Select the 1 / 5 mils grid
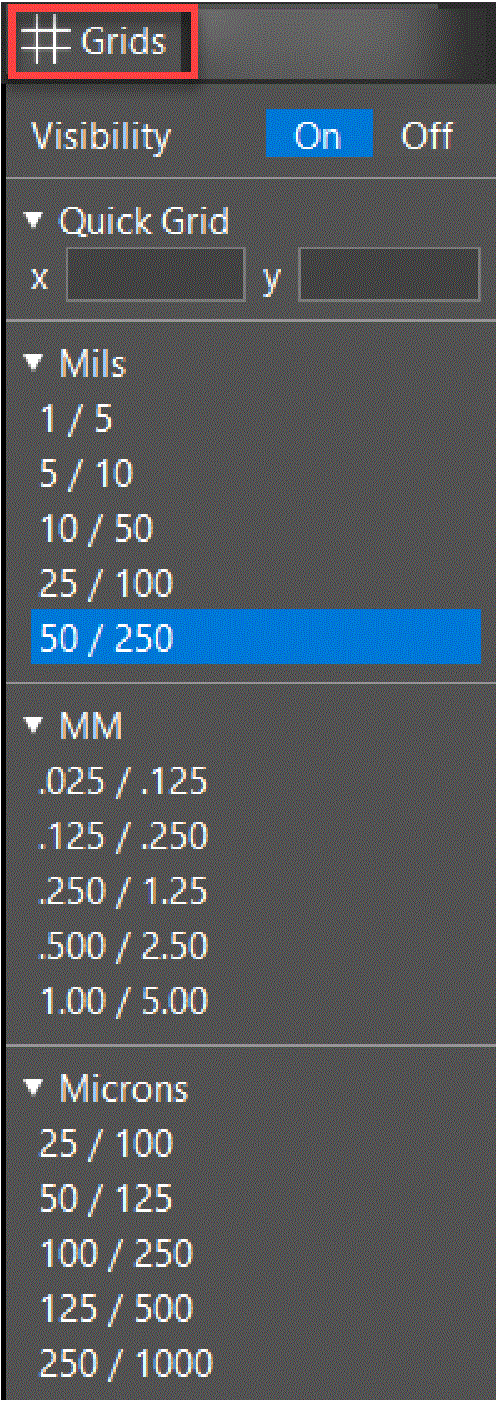Viewport: 497px width, 1402px height. (x=256, y=419)
